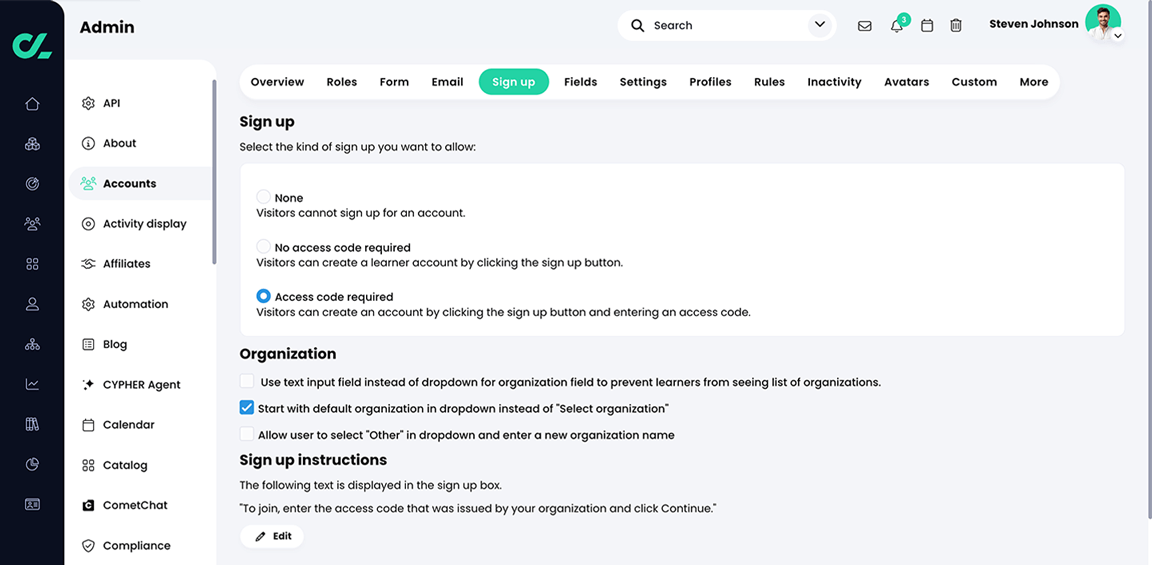Uncheck Start with default organization checkbox
This screenshot has width=1152, height=565.
(247, 408)
